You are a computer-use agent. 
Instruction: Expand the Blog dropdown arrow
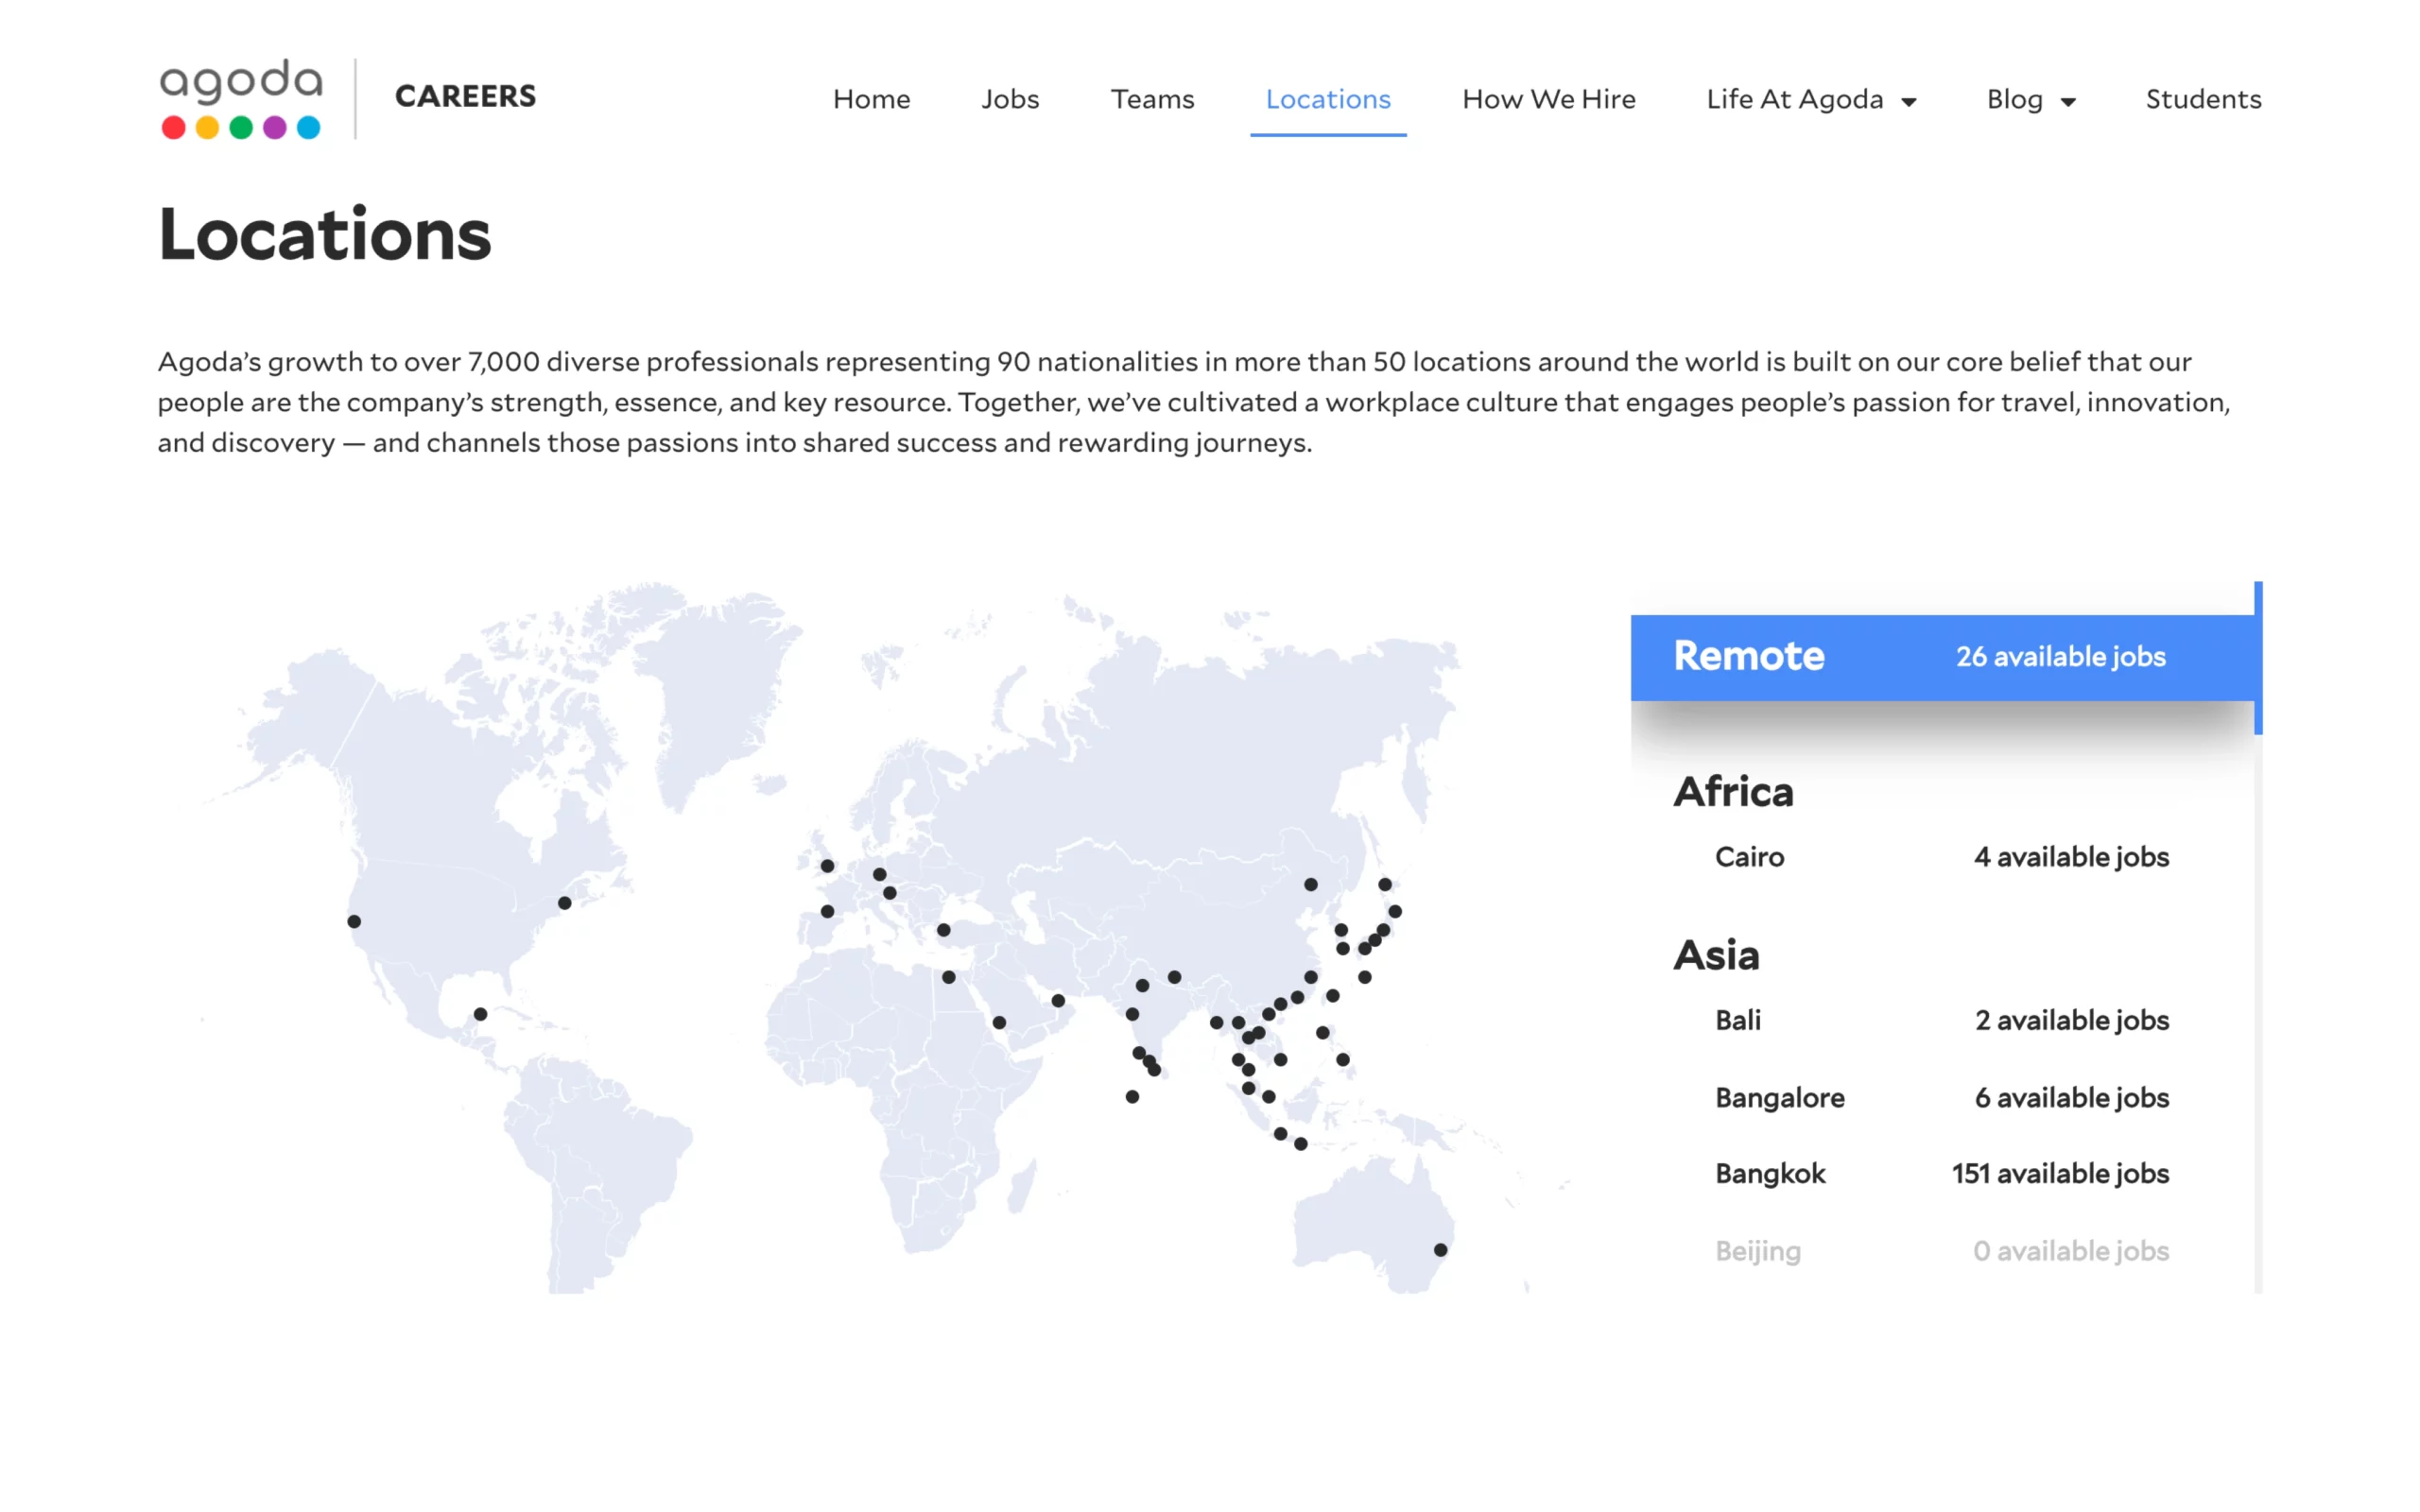(x=2068, y=101)
